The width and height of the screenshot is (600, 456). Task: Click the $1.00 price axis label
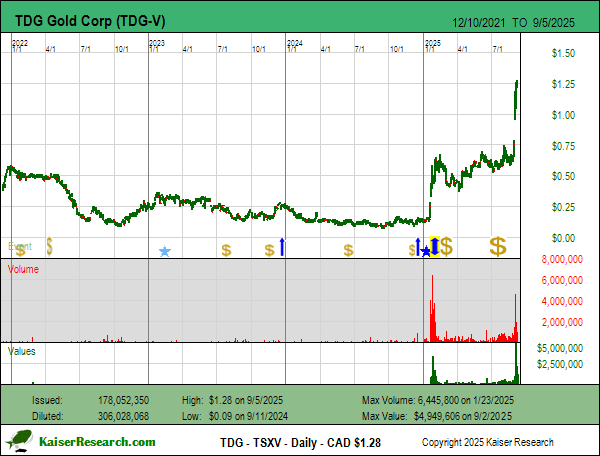pyautogui.click(x=563, y=115)
